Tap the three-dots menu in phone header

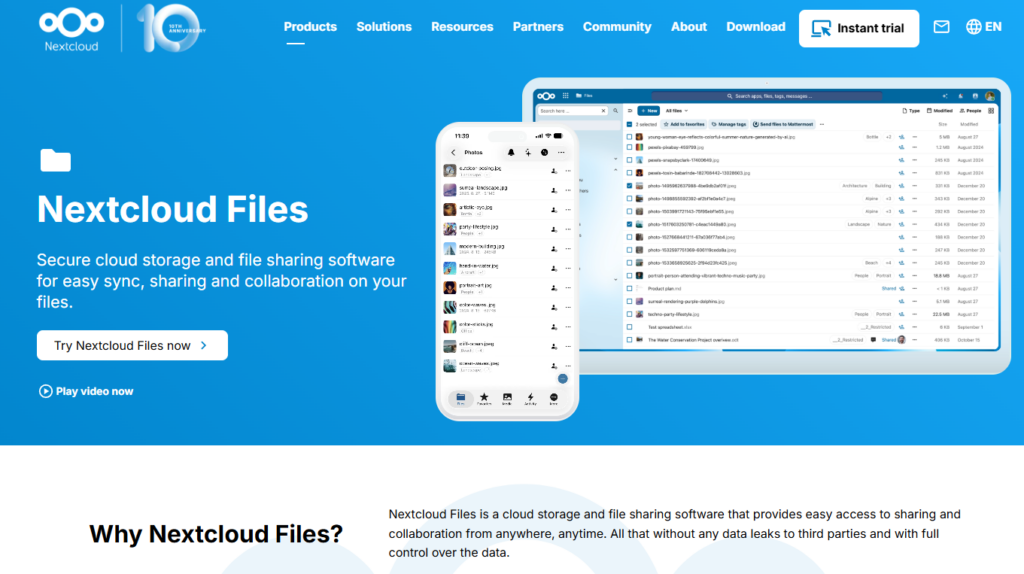coord(561,152)
